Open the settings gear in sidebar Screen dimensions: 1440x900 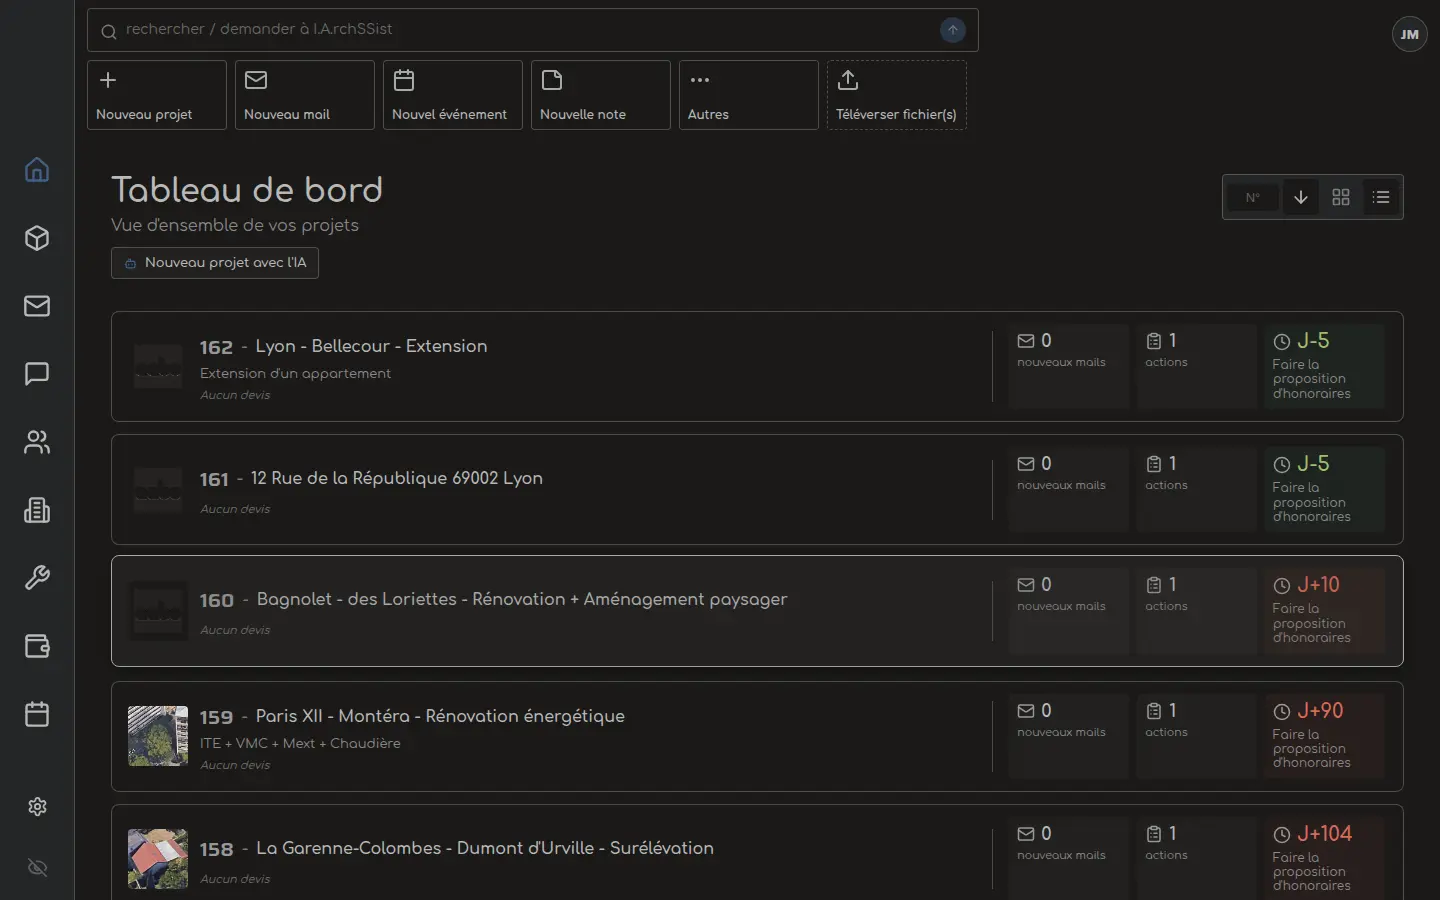tap(38, 806)
